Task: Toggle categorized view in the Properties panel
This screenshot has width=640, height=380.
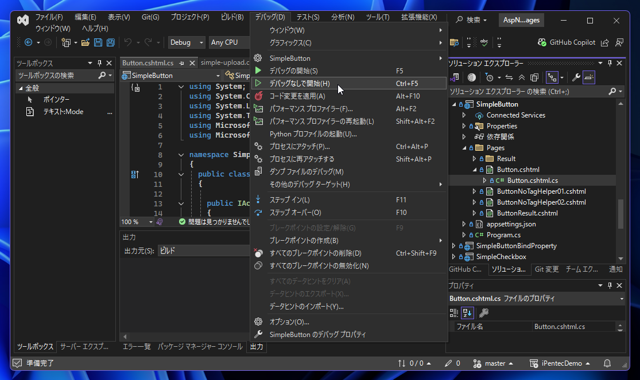Action: pyautogui.click(x=454, y=313)
